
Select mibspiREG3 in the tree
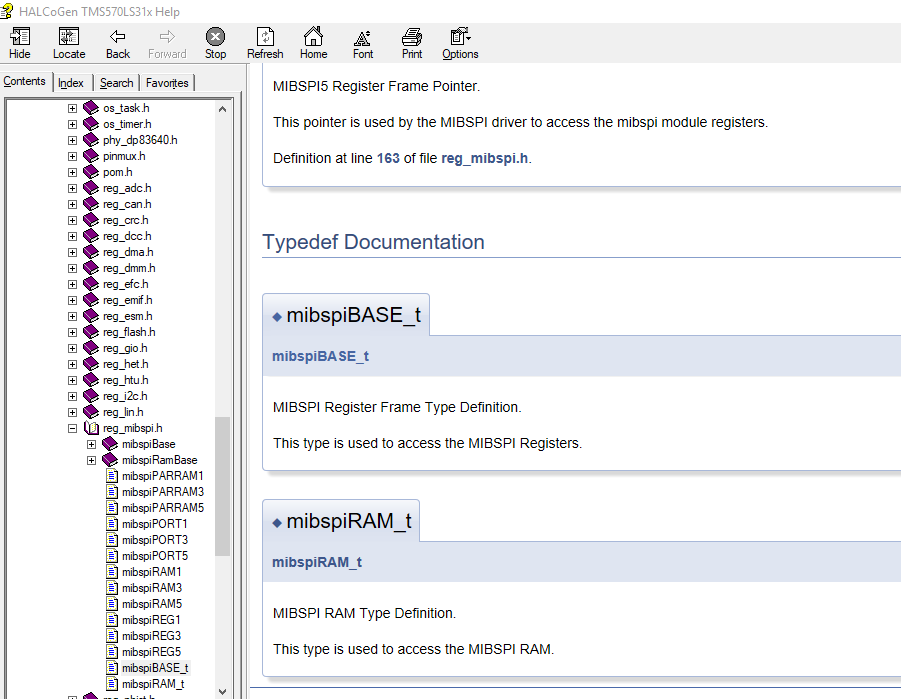pos(151,636)
